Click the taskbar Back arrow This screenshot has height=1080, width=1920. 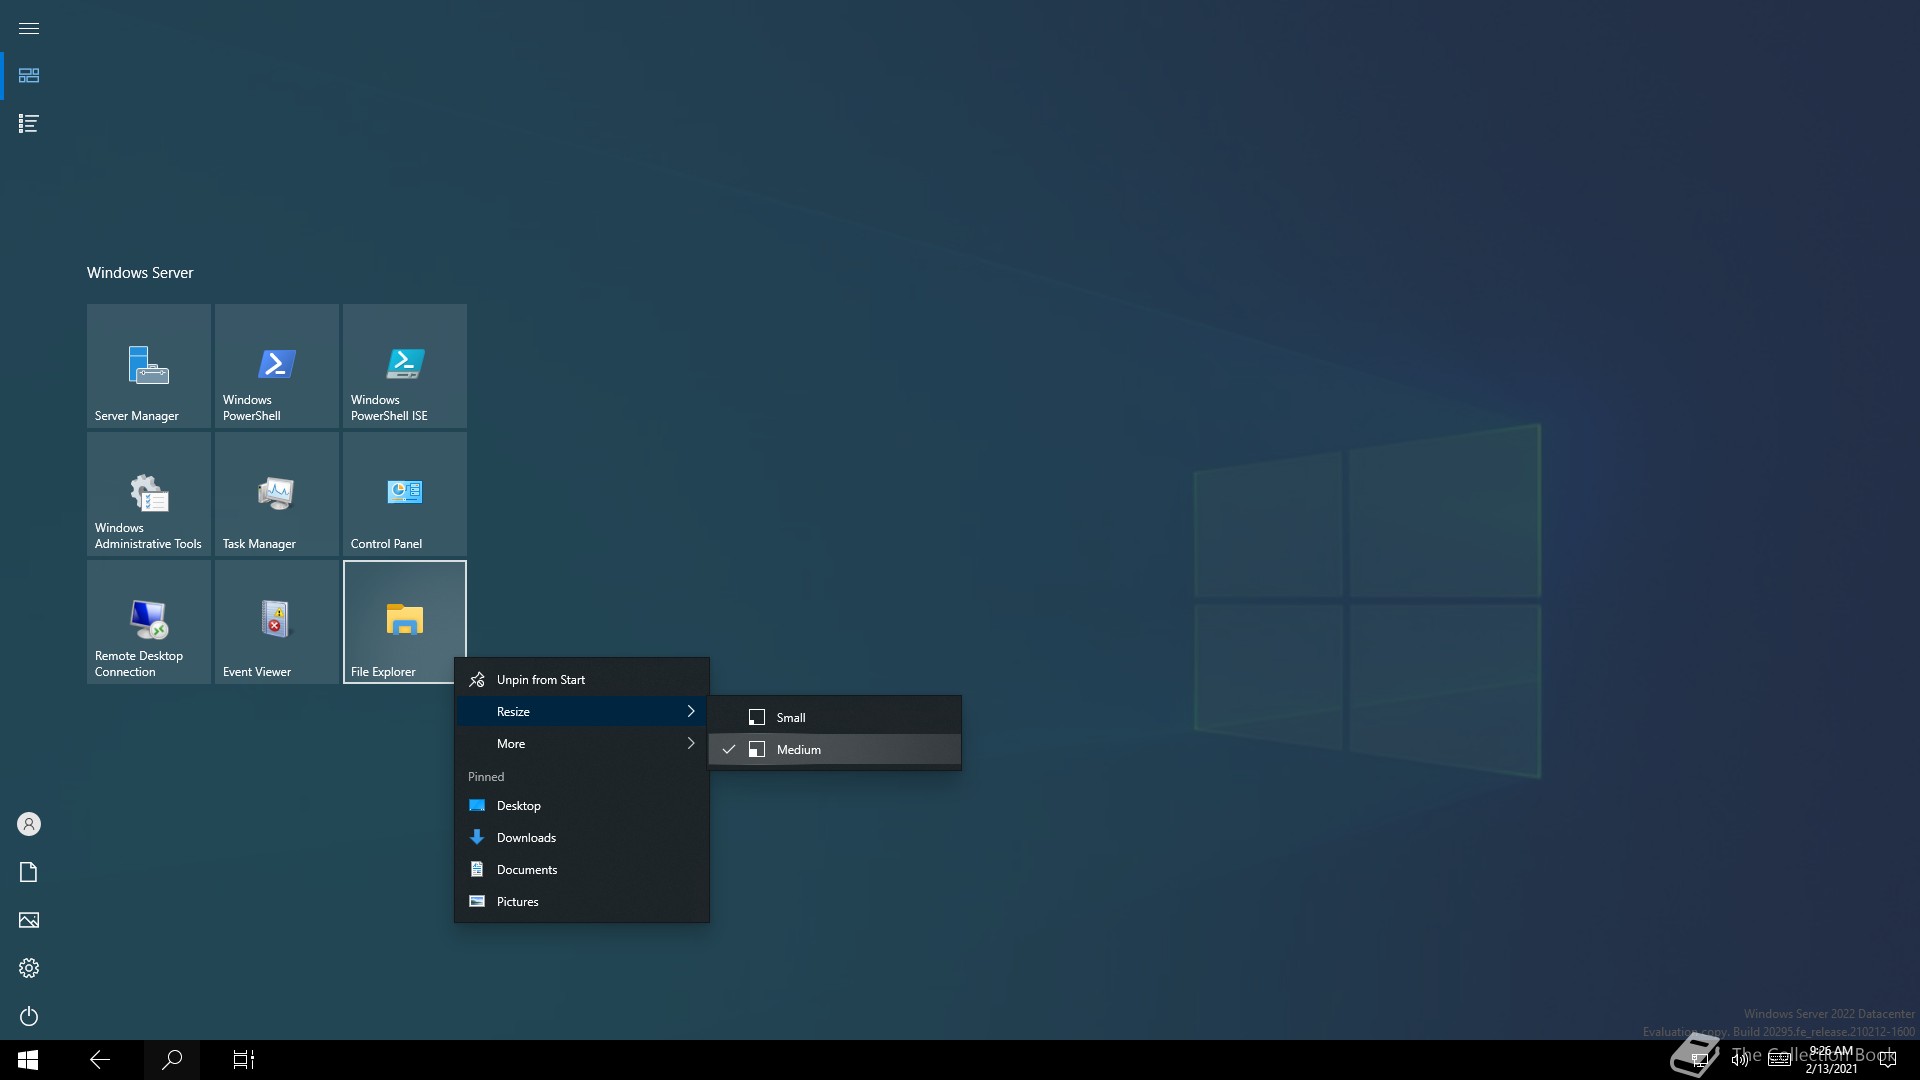[100, 1060]
